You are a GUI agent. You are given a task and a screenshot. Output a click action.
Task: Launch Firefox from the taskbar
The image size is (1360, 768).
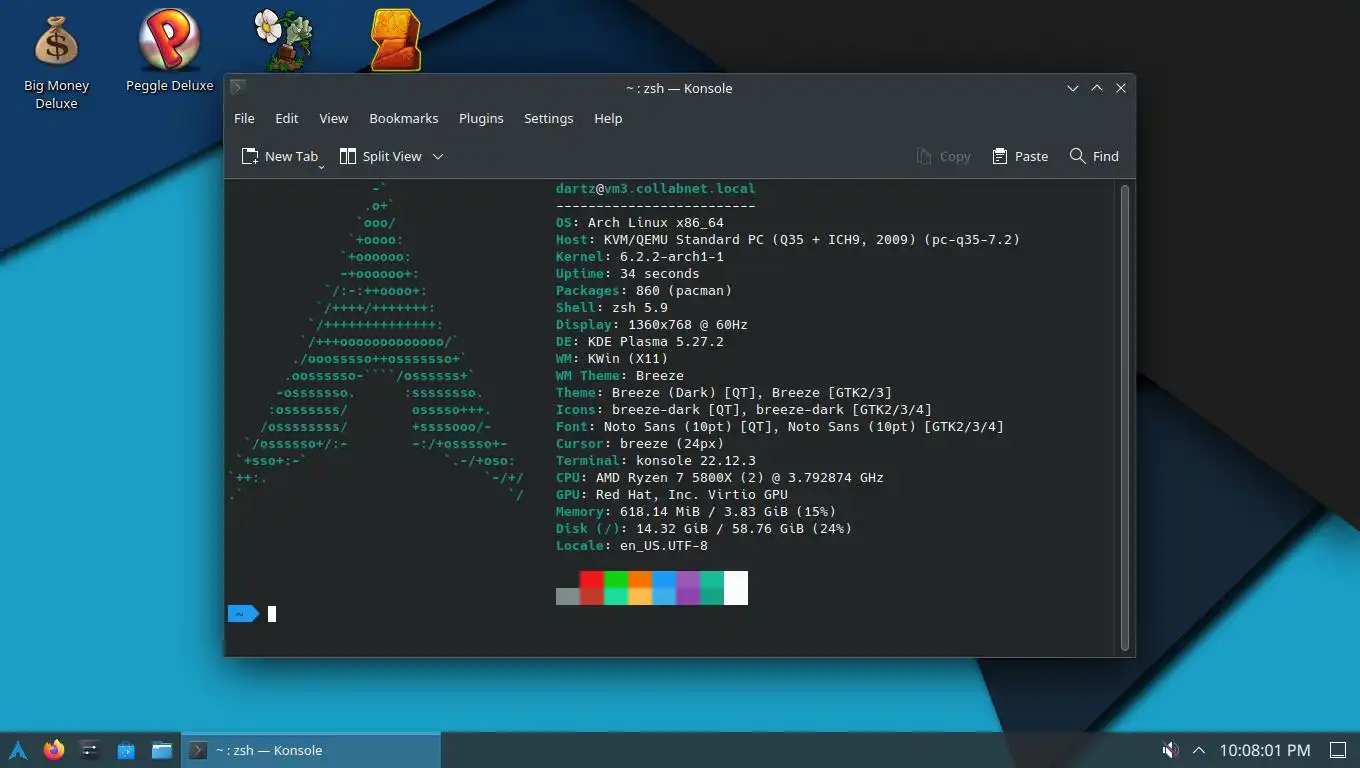pyautogui.click(x=54, y=750)
